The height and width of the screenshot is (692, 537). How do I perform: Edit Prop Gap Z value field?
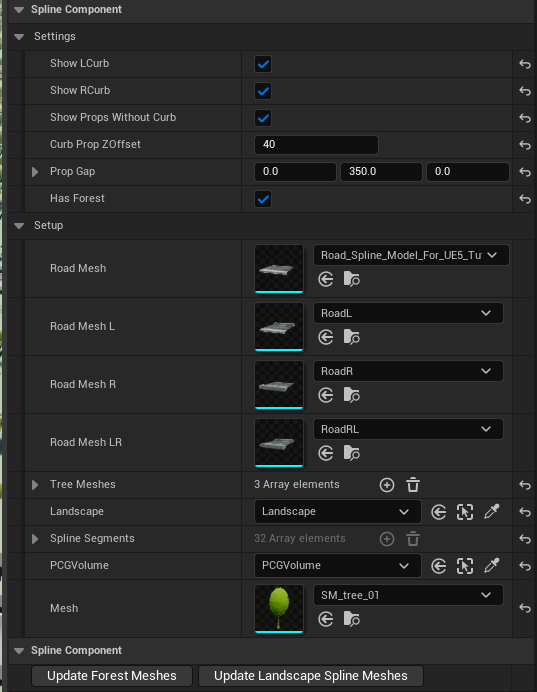(468, 172)
